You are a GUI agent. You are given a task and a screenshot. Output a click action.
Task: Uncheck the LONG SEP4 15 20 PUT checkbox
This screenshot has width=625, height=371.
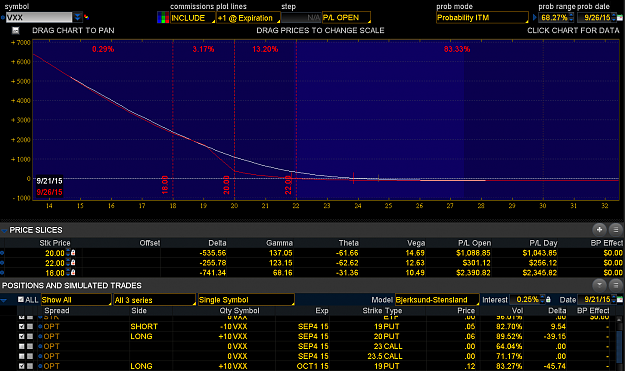tap(22, 336)
